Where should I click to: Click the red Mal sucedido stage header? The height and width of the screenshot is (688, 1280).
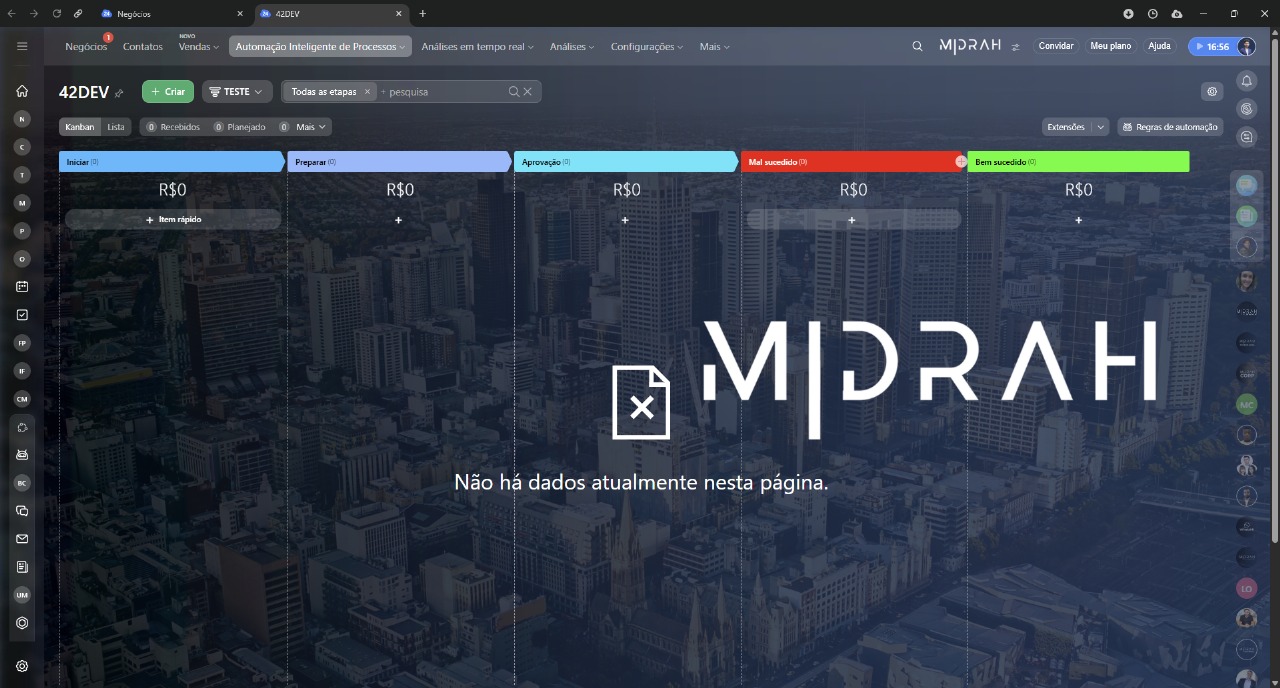848,161
